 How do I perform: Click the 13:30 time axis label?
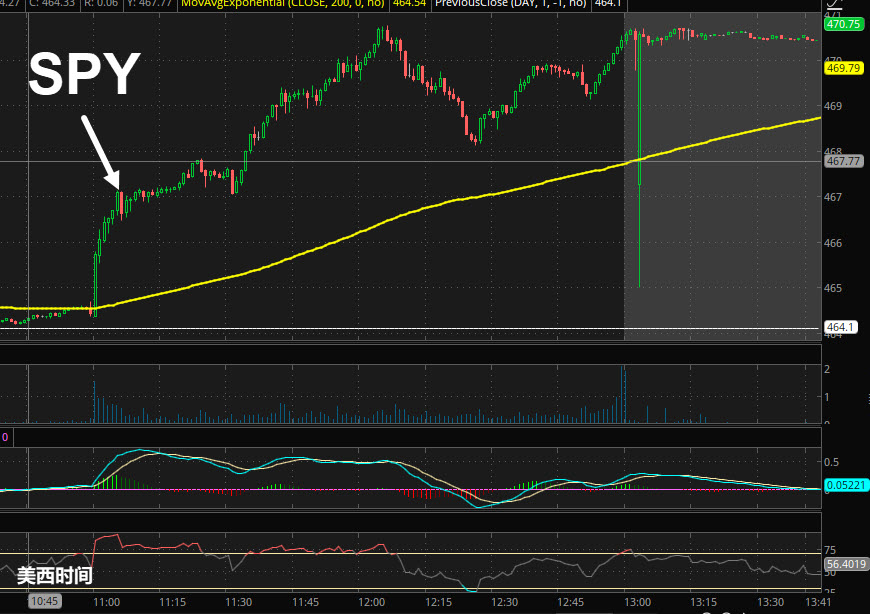(771, 602)
